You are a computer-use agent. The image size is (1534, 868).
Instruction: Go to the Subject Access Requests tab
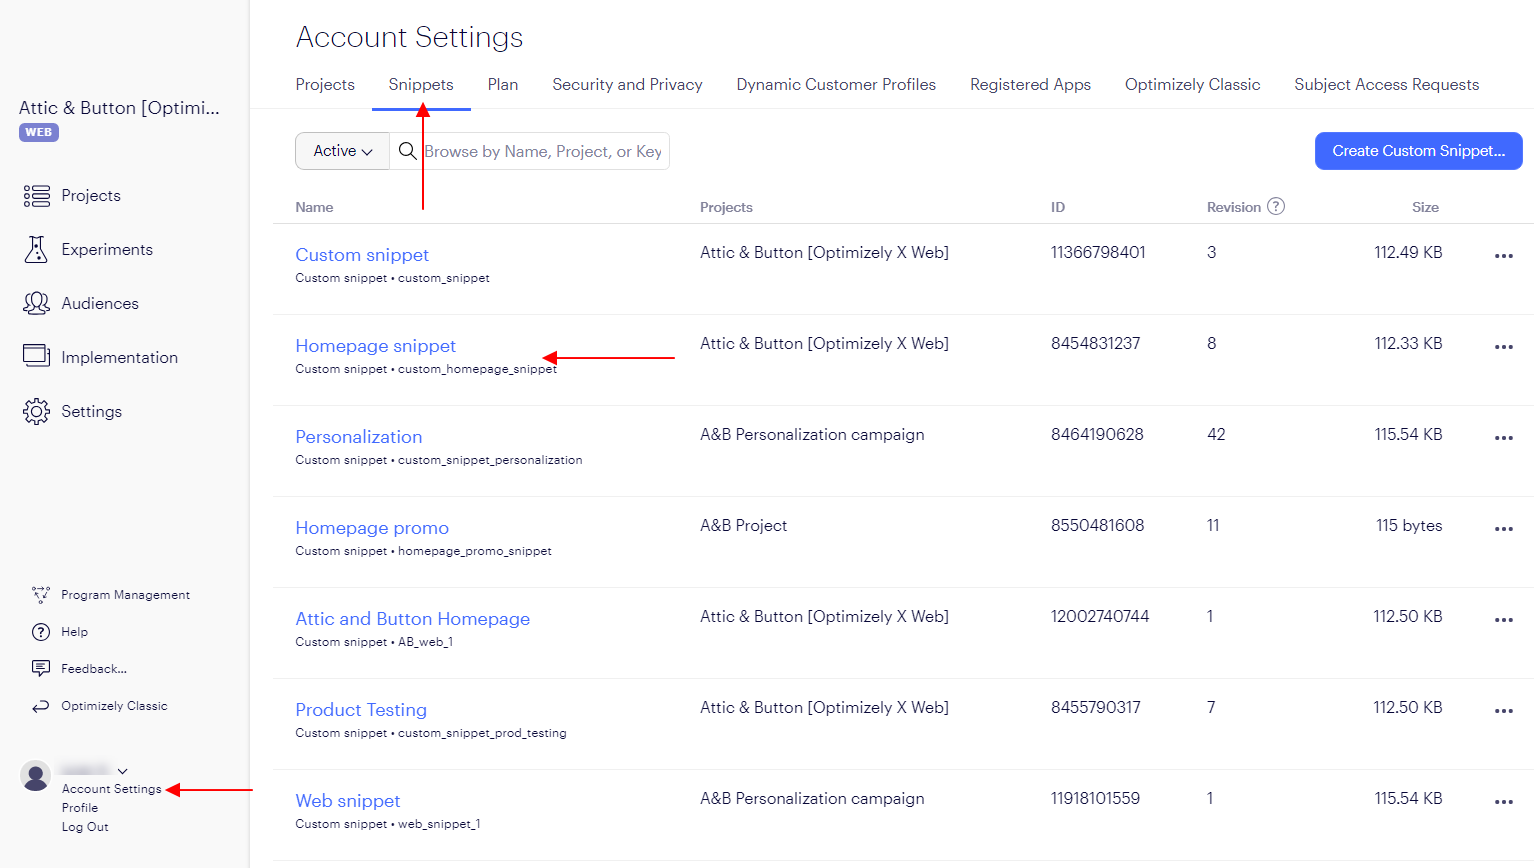click(x=1386, y=85)
